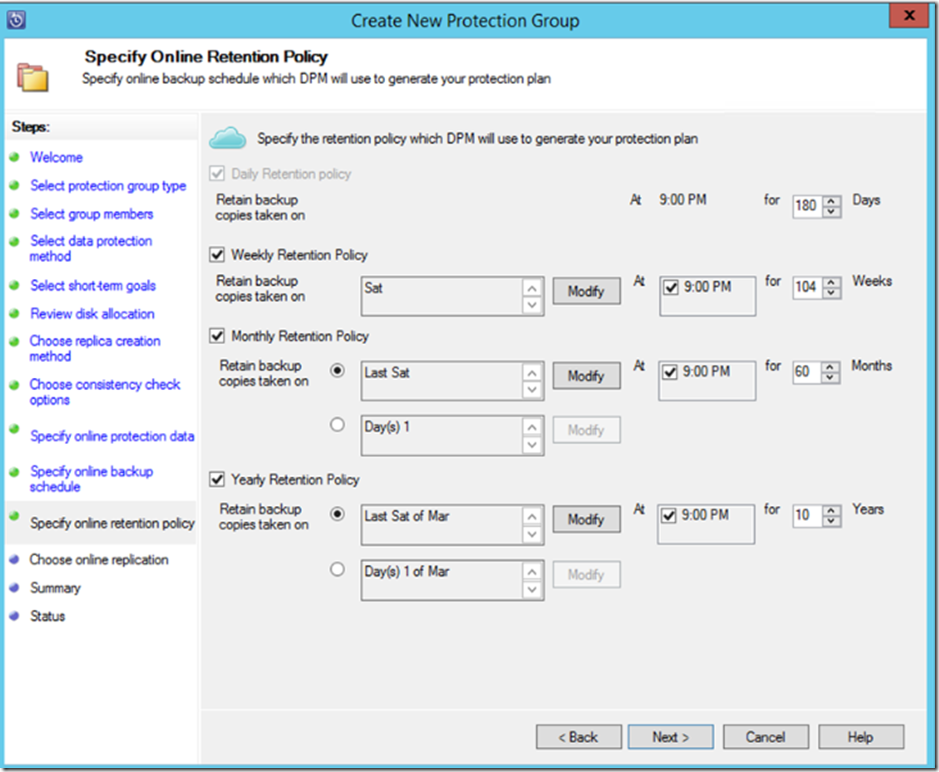
Task: Click the monthly retention 60 months field
Action: pos(807,372)
